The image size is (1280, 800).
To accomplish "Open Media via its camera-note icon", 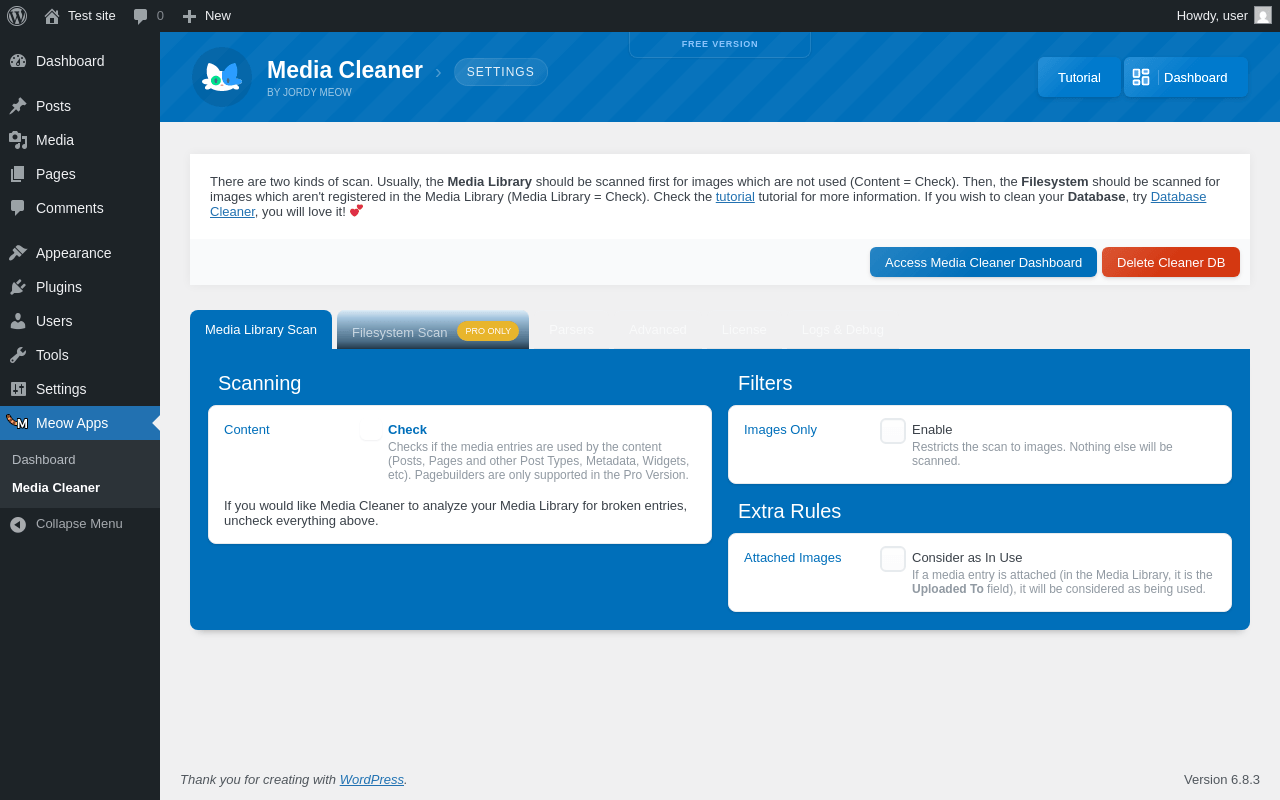I will click(18, 140).
